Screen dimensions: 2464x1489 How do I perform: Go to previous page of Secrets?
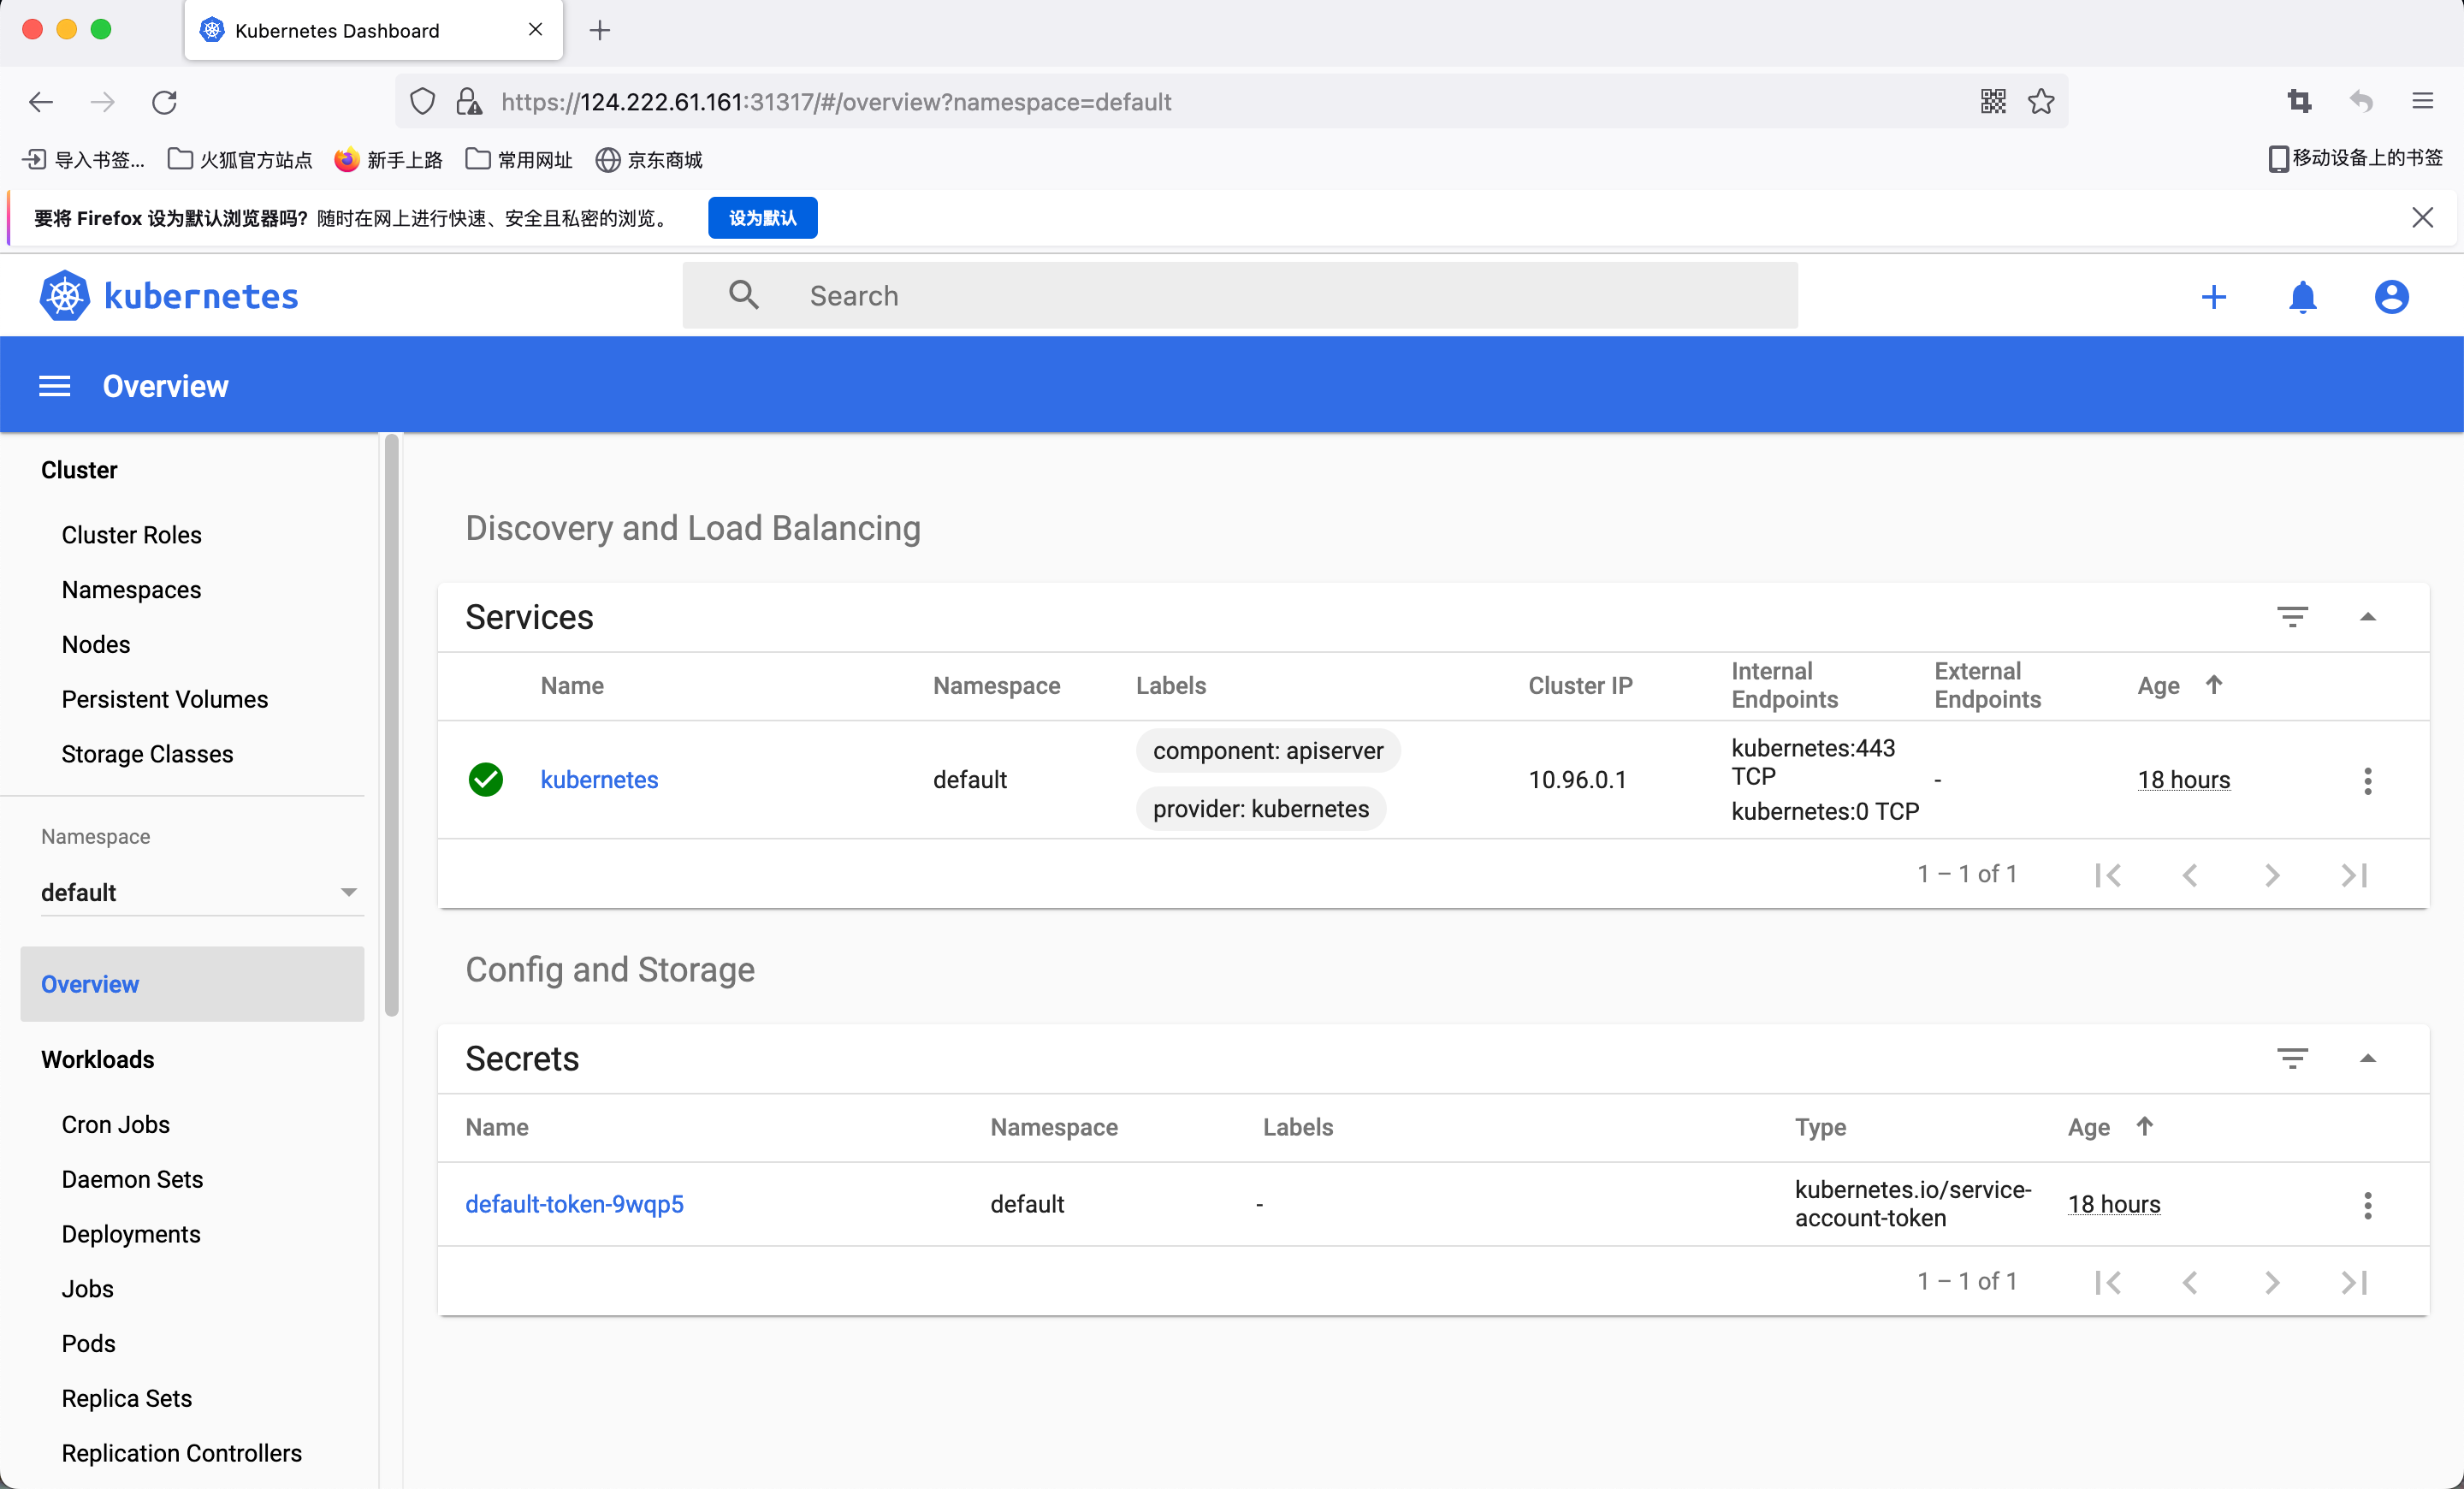[x=2190, y=1282]
